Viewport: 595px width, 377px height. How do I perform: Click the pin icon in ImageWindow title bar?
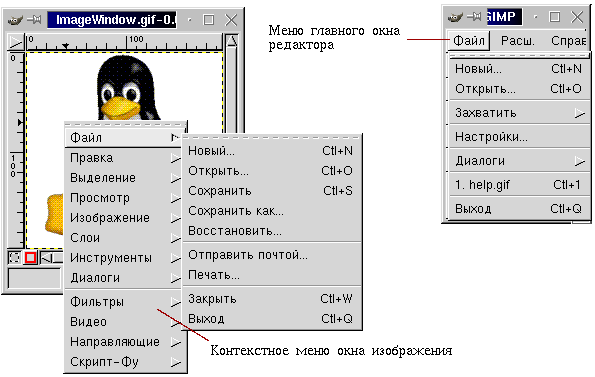coord(34,19)
